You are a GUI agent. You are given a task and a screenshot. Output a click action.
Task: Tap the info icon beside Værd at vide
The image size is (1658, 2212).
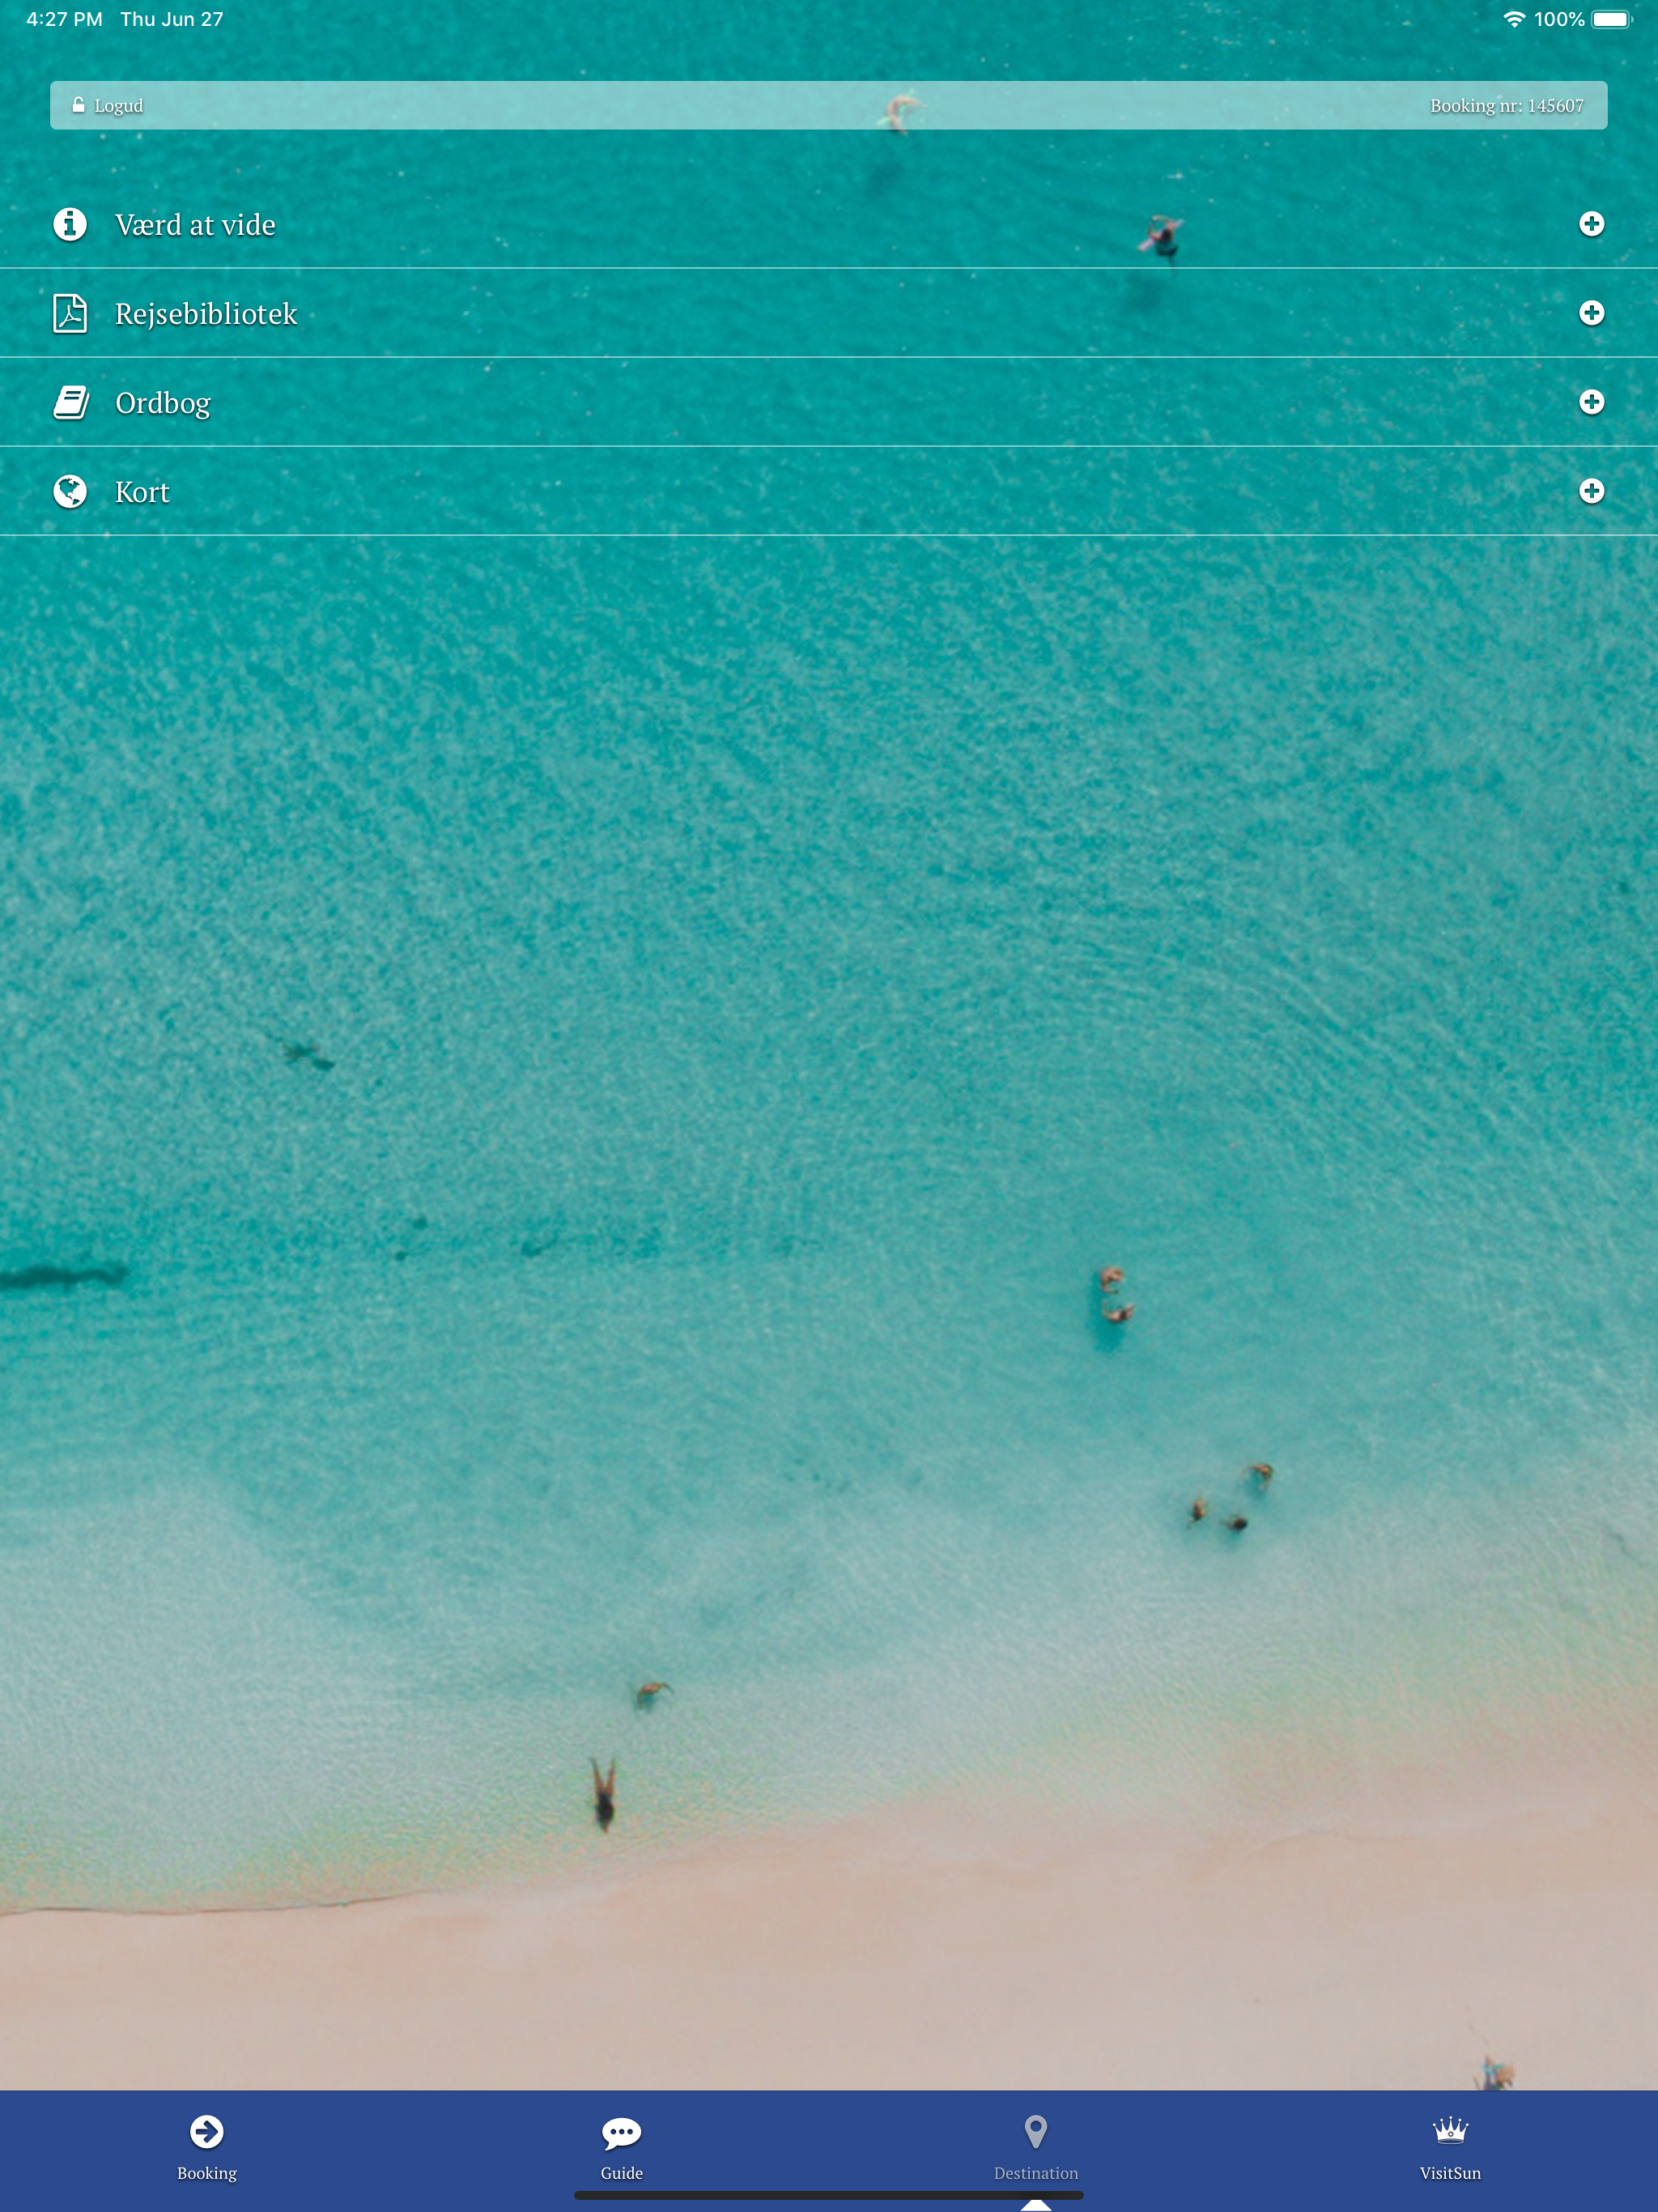click(x=70, y=224)
